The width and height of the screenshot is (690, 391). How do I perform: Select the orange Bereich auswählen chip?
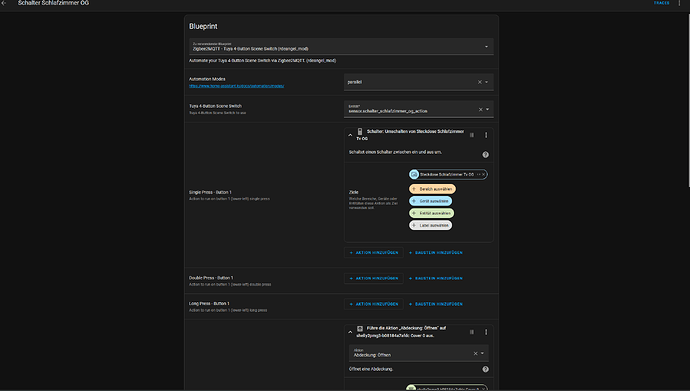coord(432,189)
